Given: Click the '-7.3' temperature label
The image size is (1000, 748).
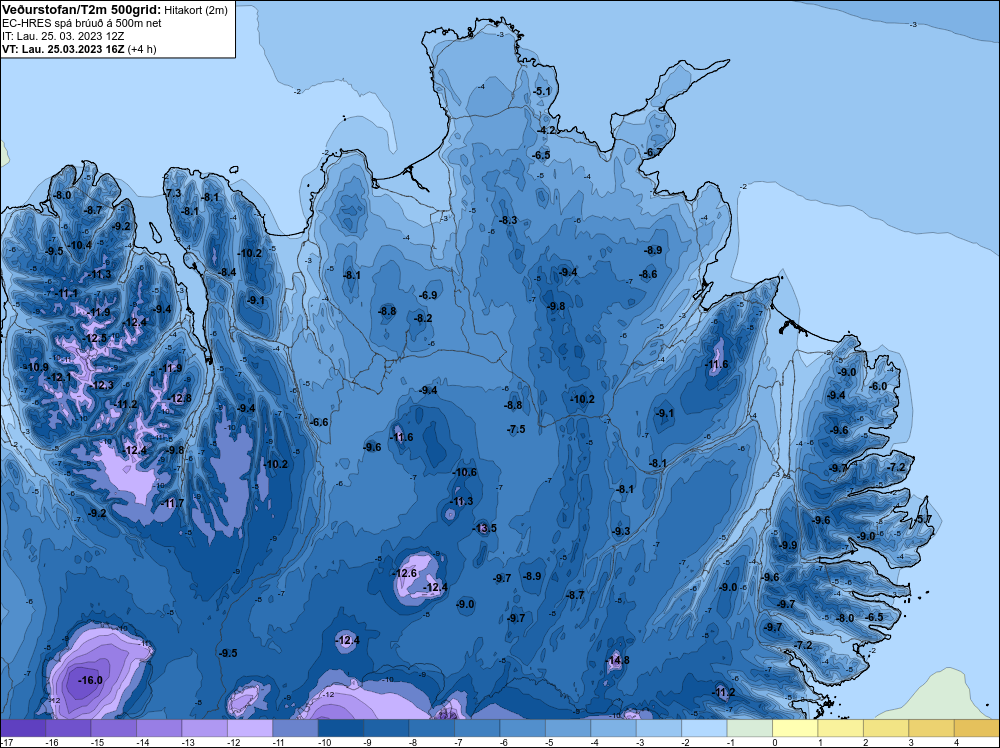Looking at the screenshot, I should [x=173, y=193].
